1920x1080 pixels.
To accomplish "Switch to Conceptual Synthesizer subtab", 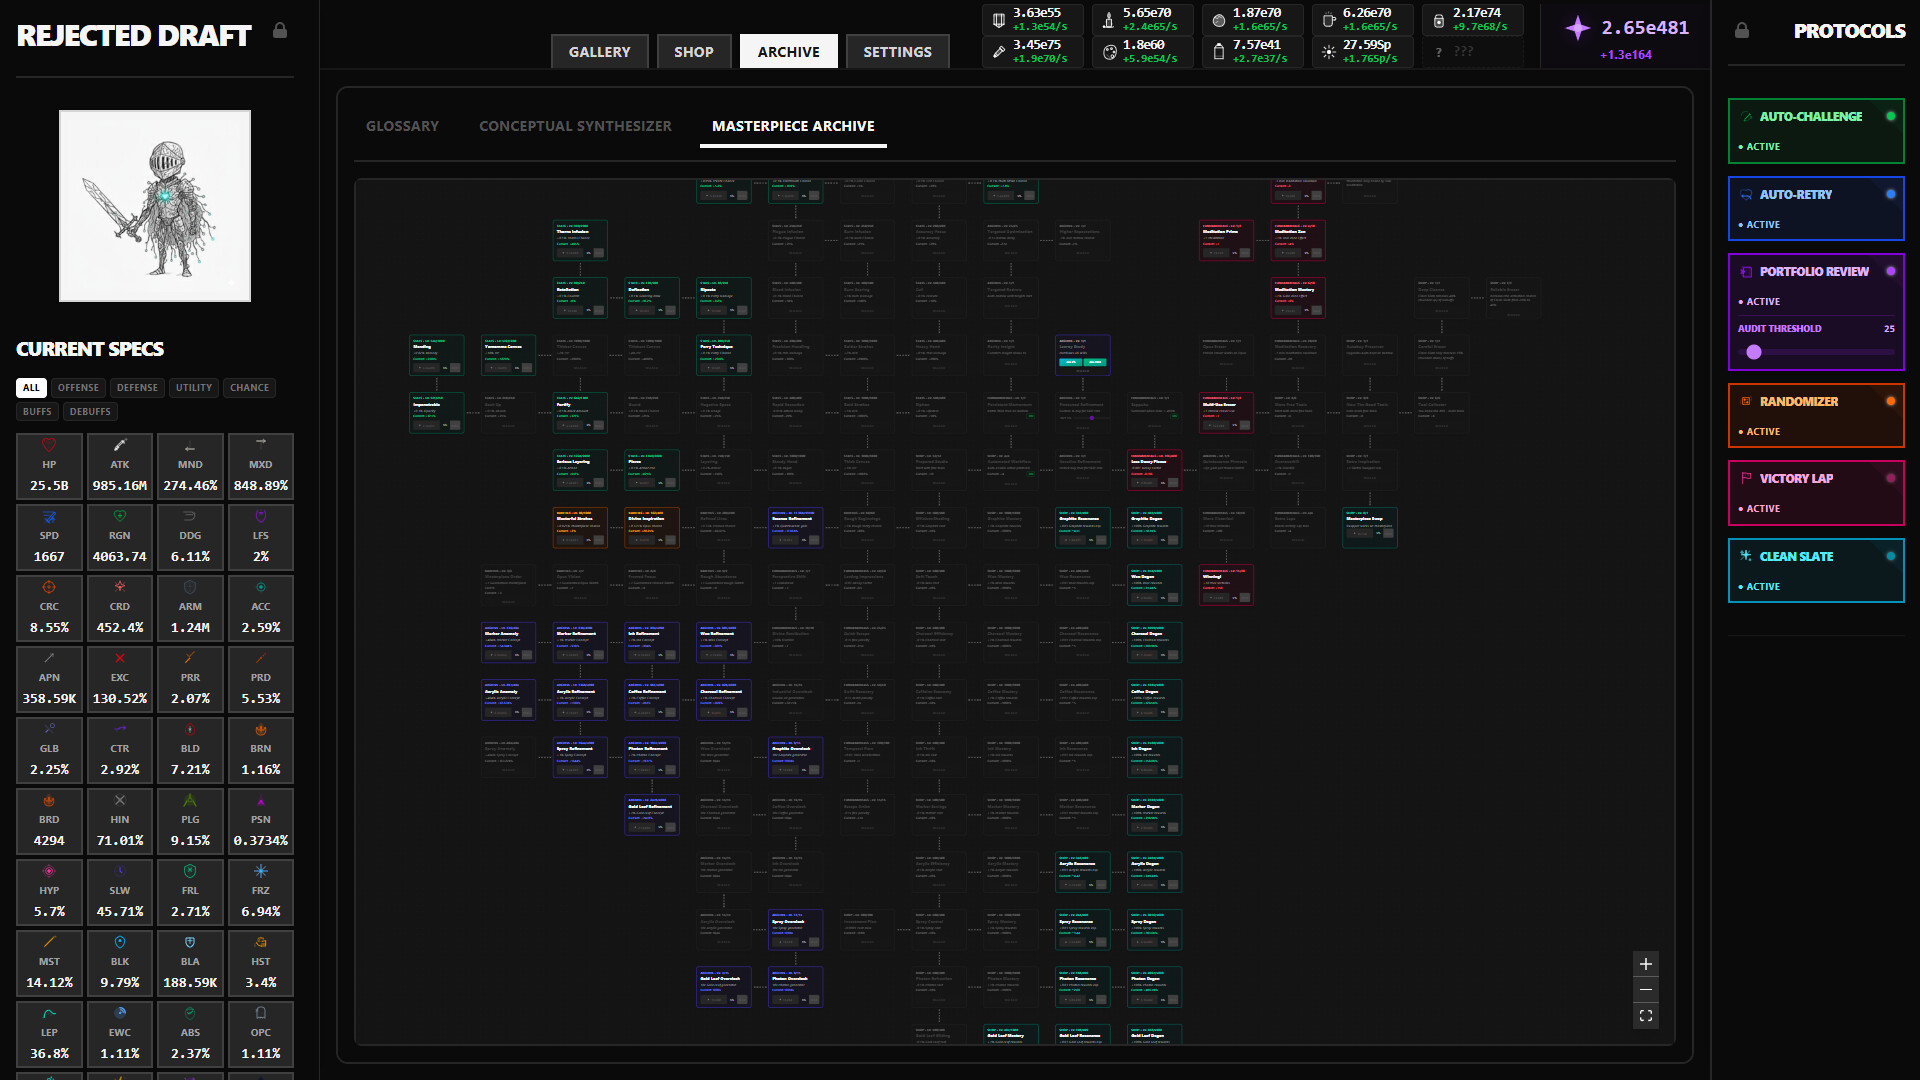I will tap(575, 126).
